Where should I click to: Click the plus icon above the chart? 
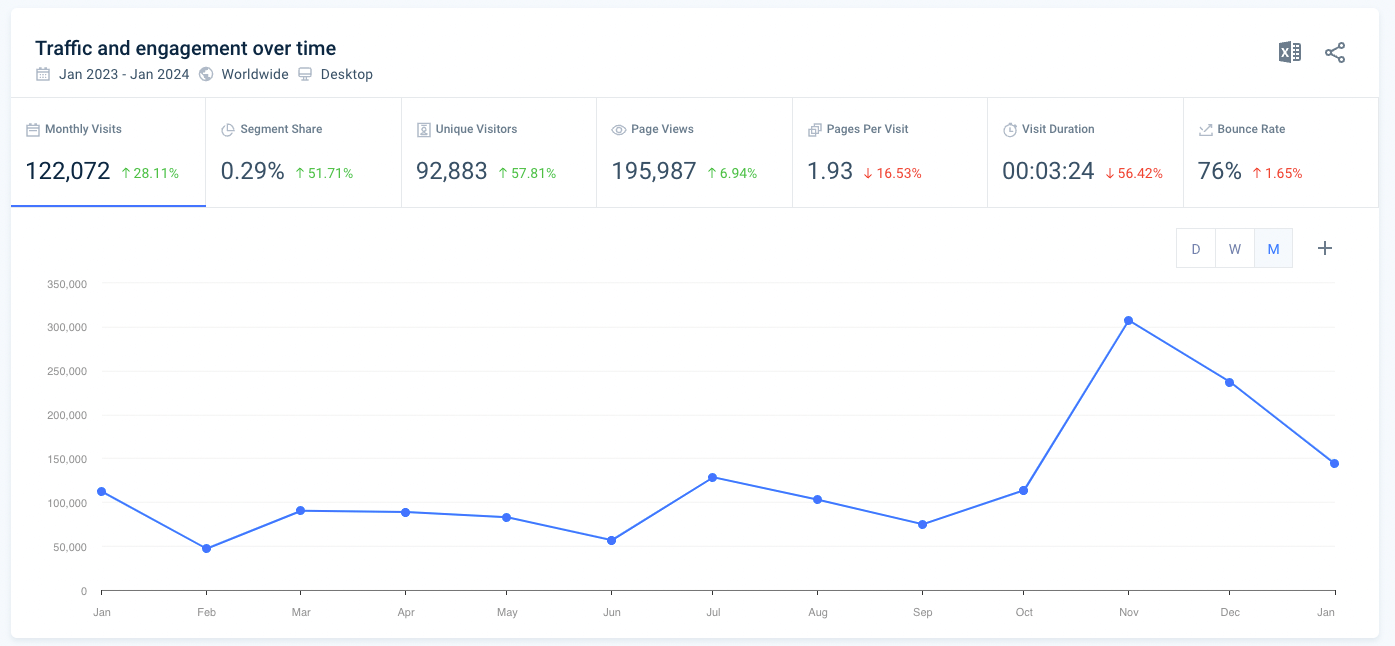(1325, 249)
